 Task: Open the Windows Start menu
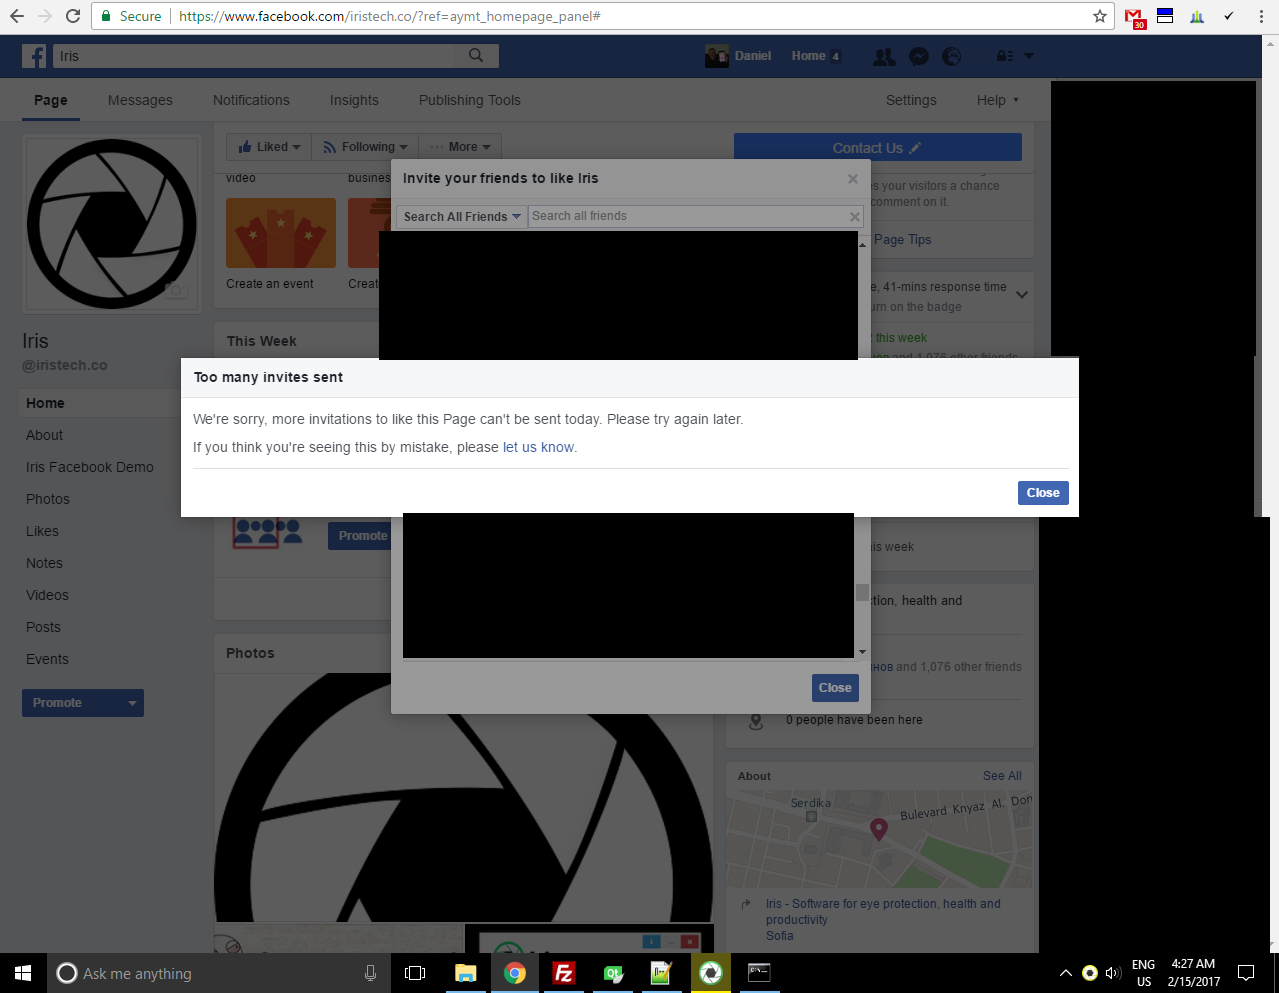(x=23, y=973)
